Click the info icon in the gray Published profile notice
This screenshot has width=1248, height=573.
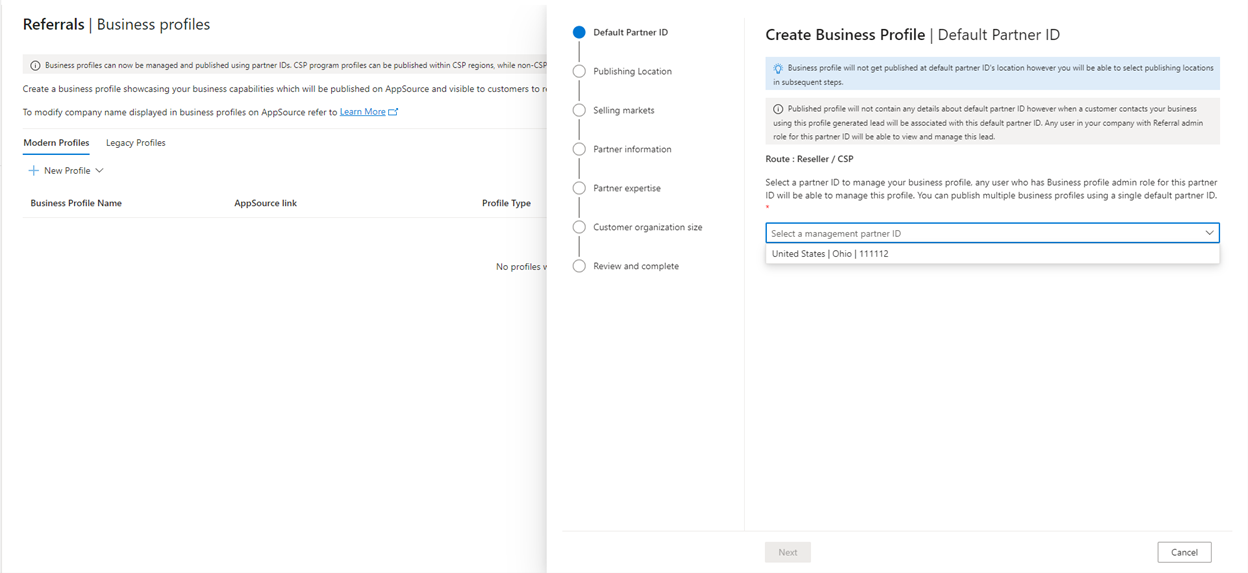click(x=778, y=108)
